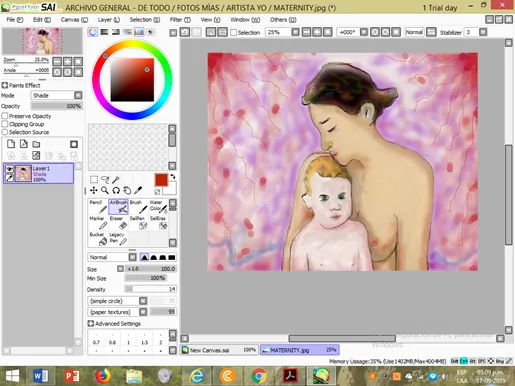
Task: Adjust the brush Min Size slider
Action: coord(146,278)
